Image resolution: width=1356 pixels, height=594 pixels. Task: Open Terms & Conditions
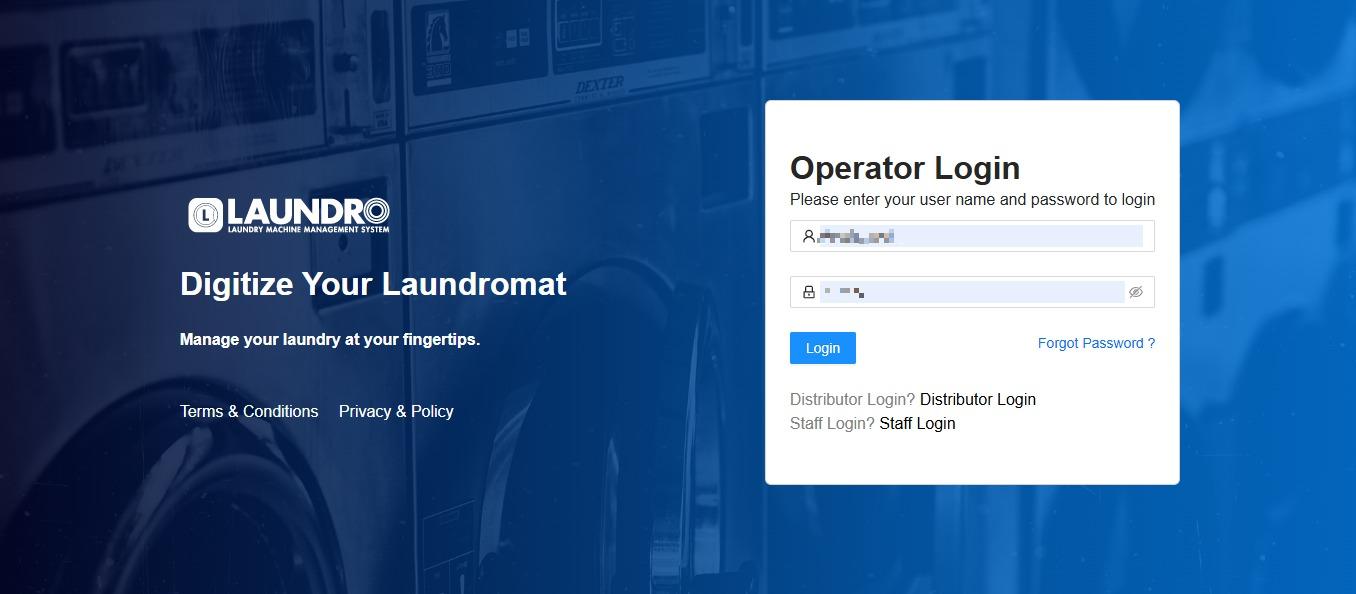249,411
